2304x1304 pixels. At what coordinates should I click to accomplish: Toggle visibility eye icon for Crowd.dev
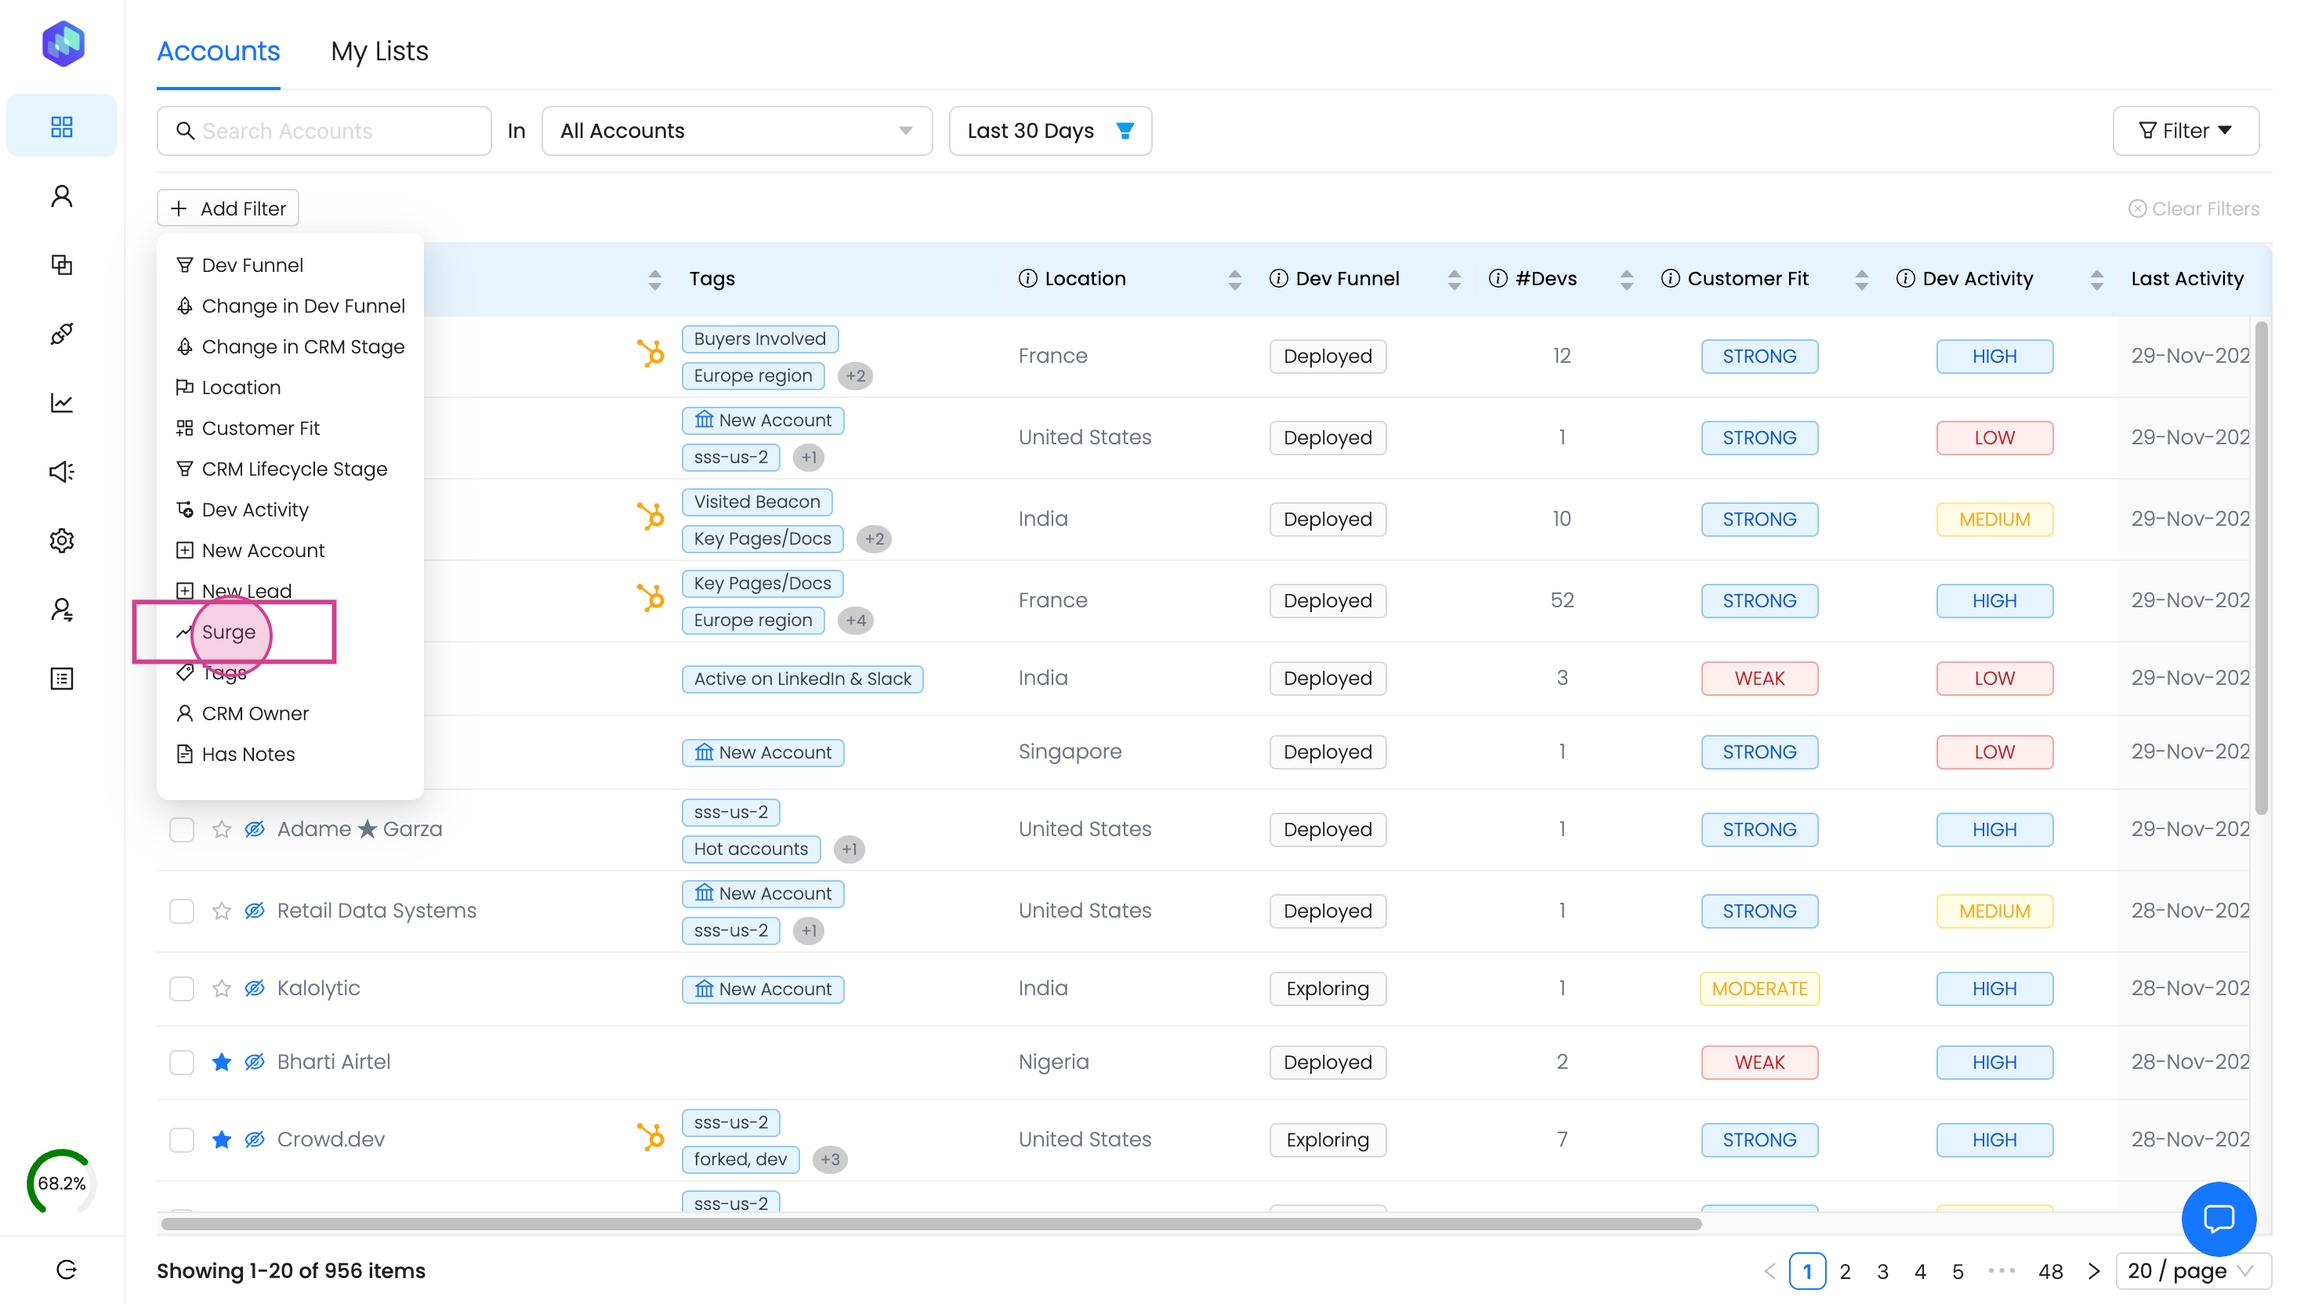click(255, 1139)
